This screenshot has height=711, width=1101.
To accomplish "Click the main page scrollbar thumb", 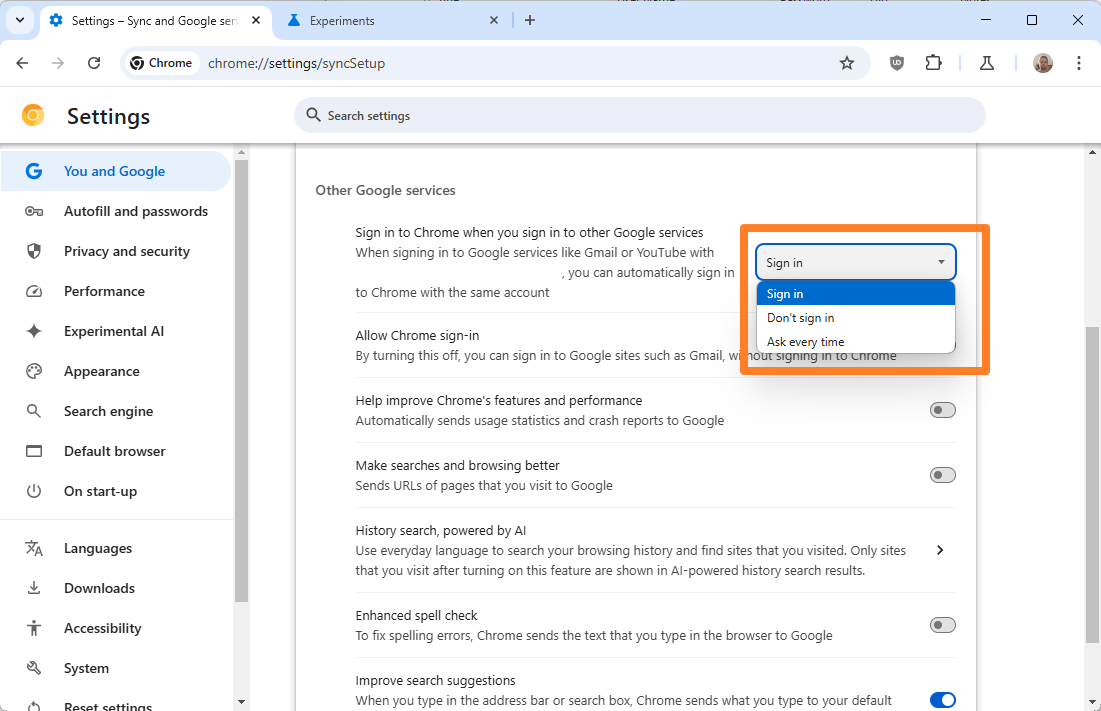I will pyautogui.click(x=1093, y=484).
